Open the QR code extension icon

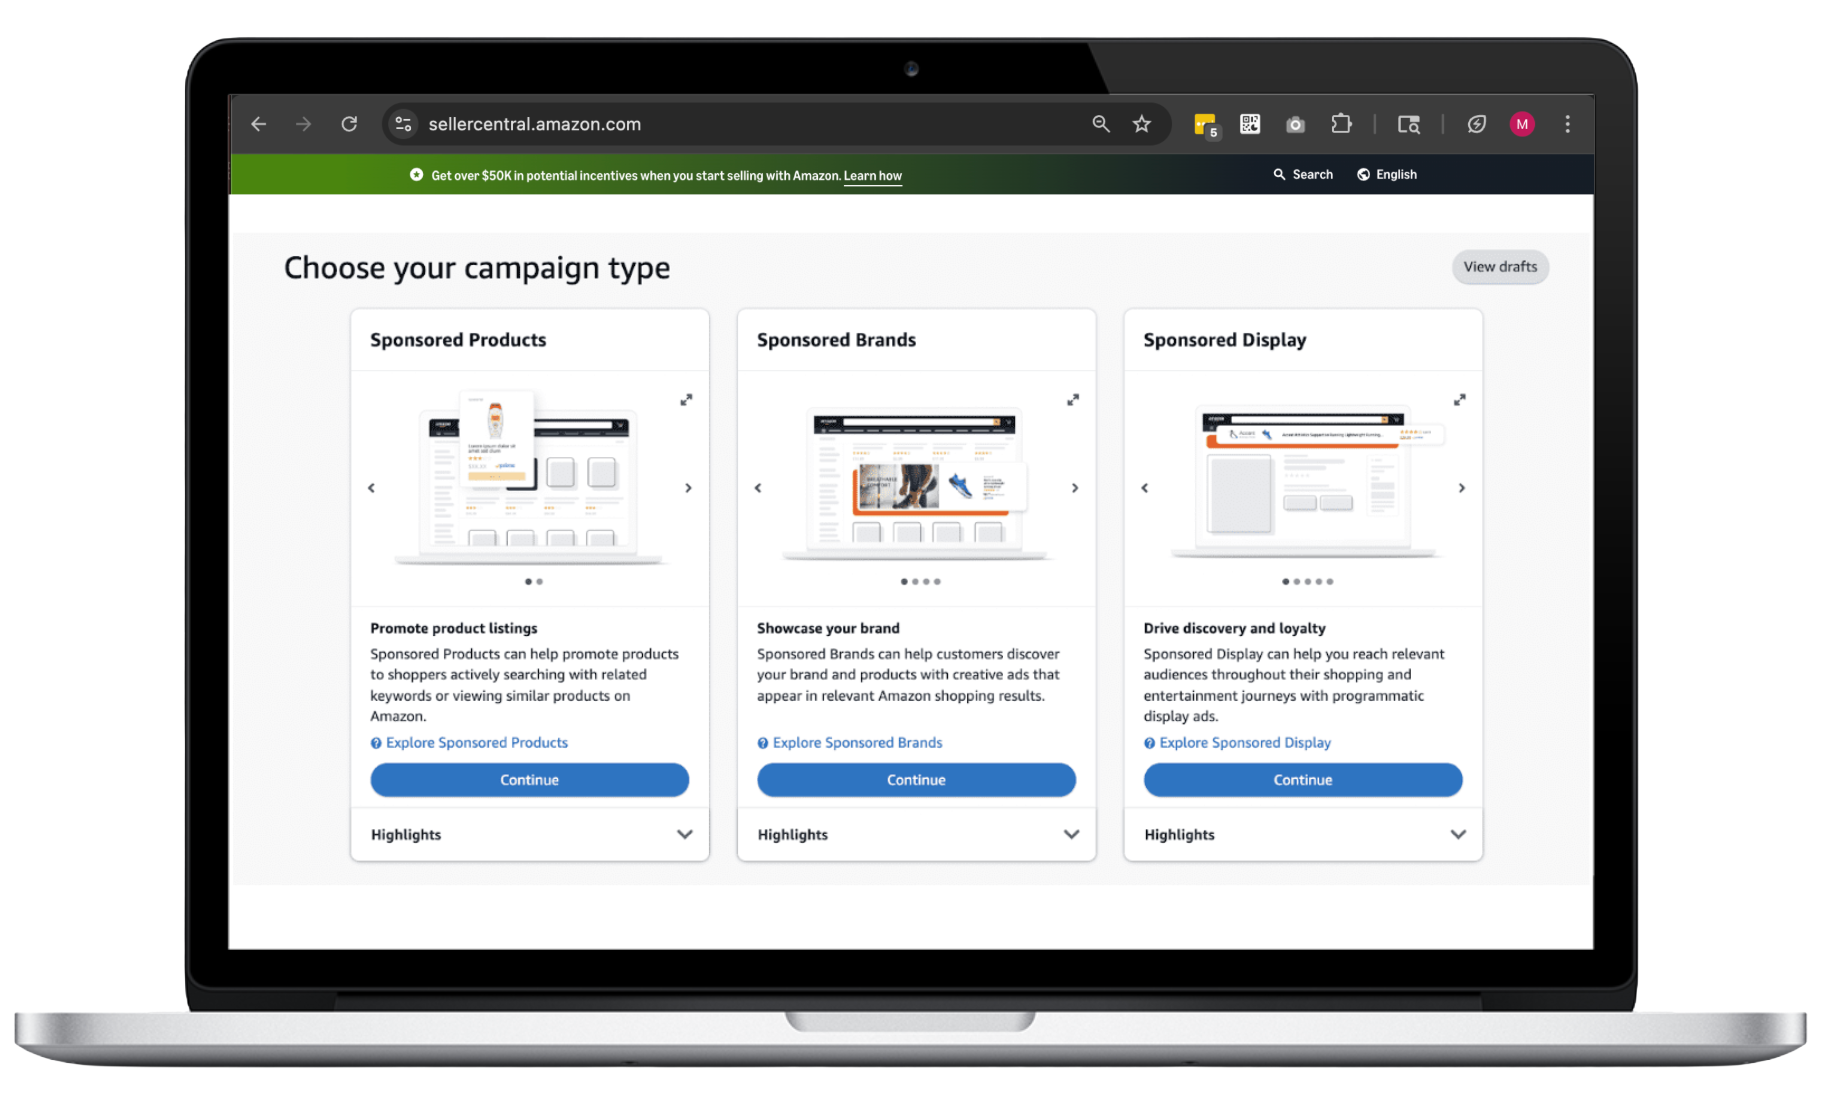pos(1249,123)
